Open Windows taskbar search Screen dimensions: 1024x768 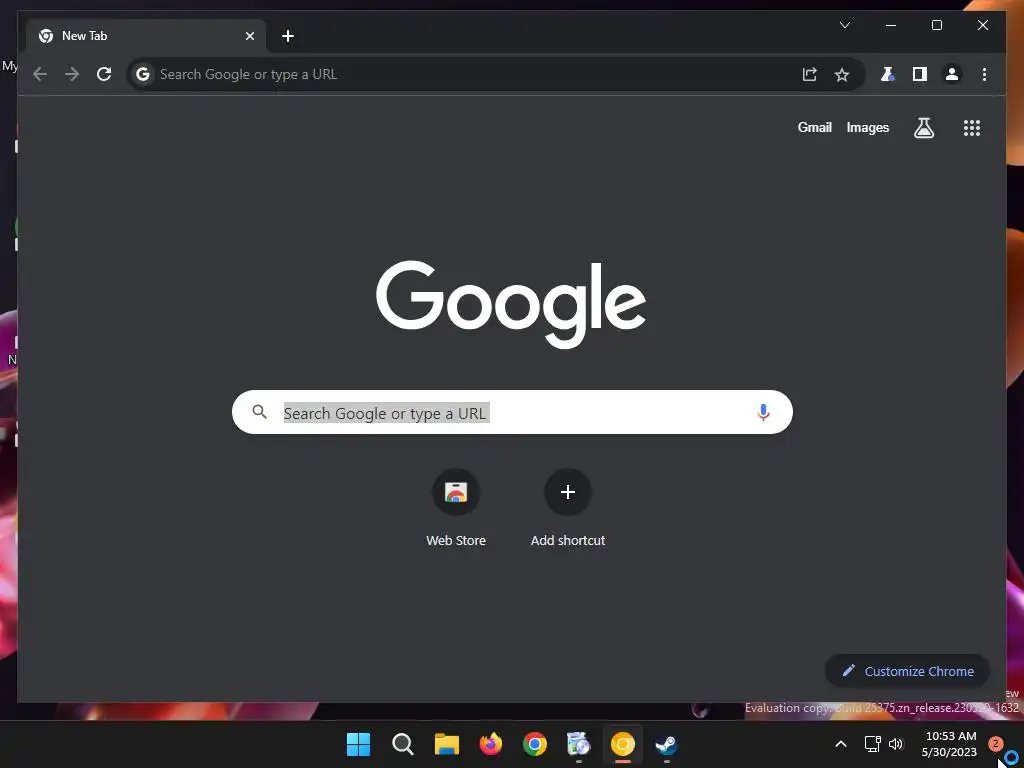(402, 744)
